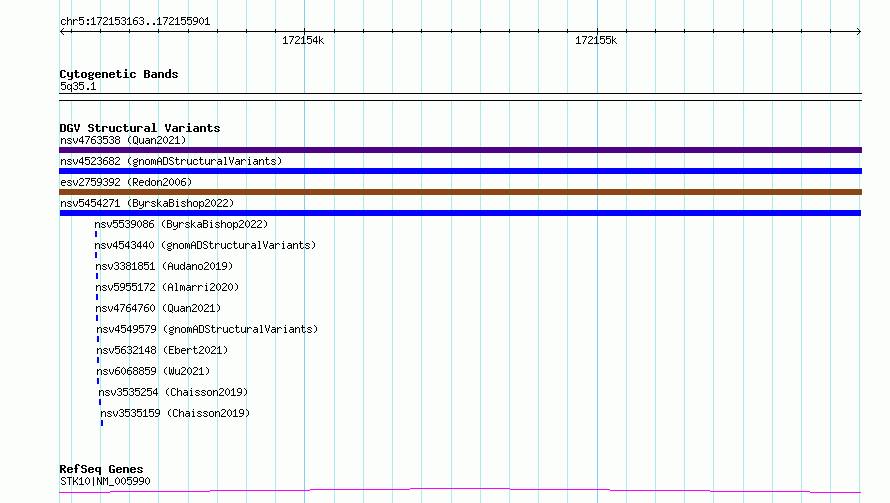Select the RefSeq Genes track heading

coord(101,469)
